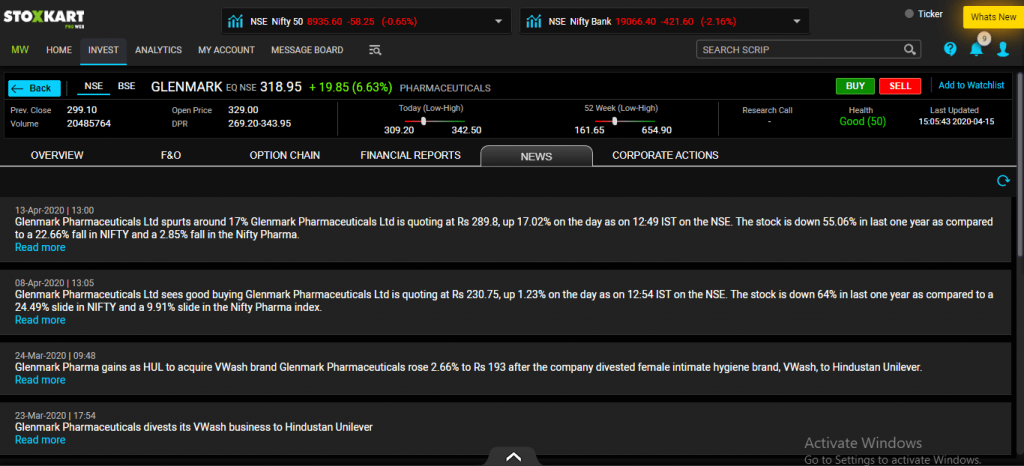
Task: Open the CORPORATE ACTIONS tab
Action: [x=665, y=155]
